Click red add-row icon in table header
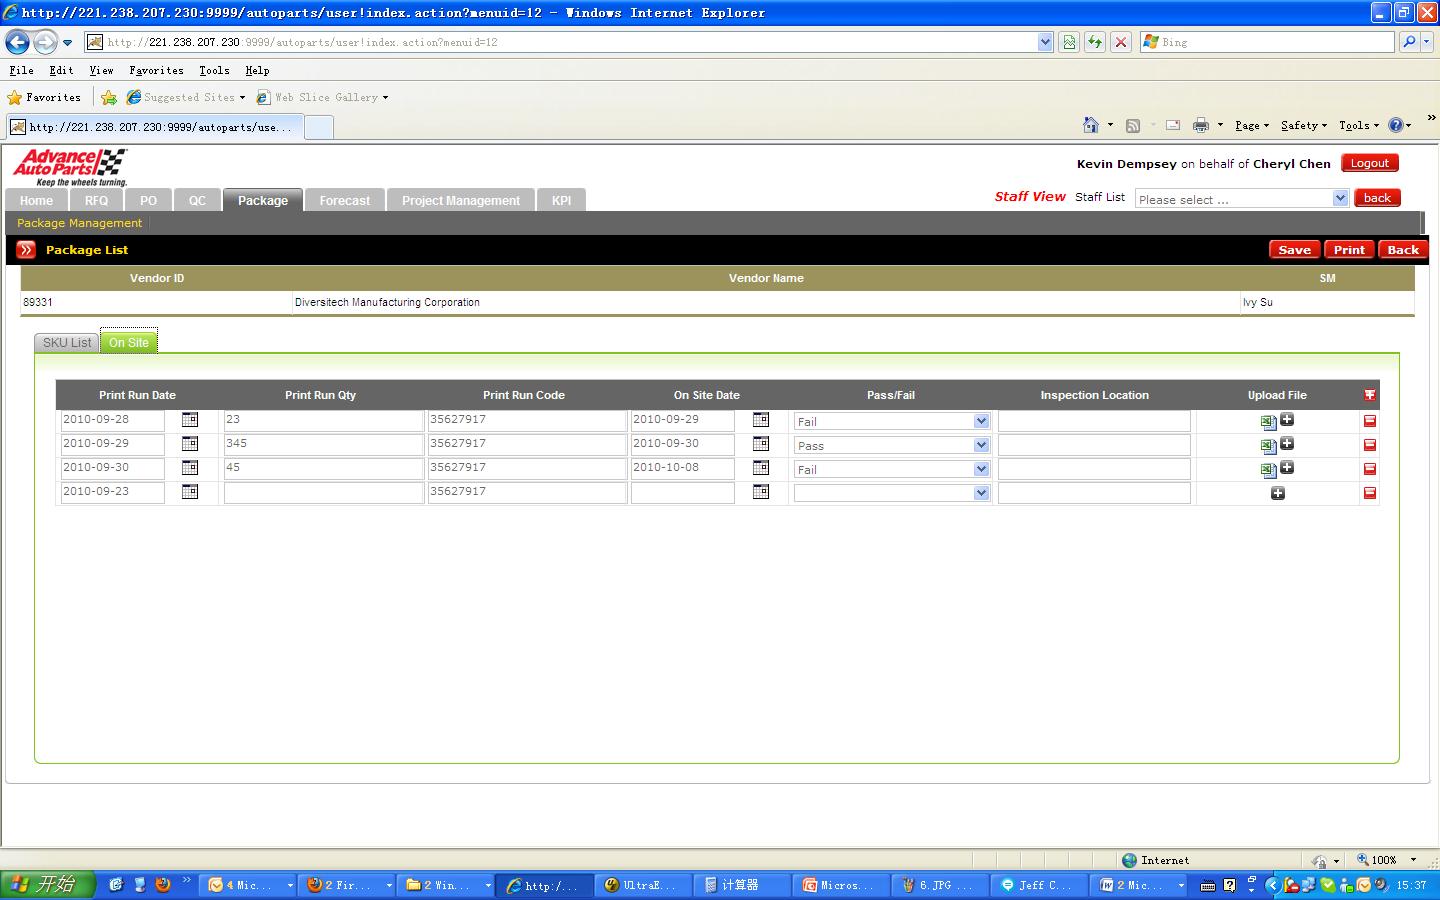 pos(1370,395)
